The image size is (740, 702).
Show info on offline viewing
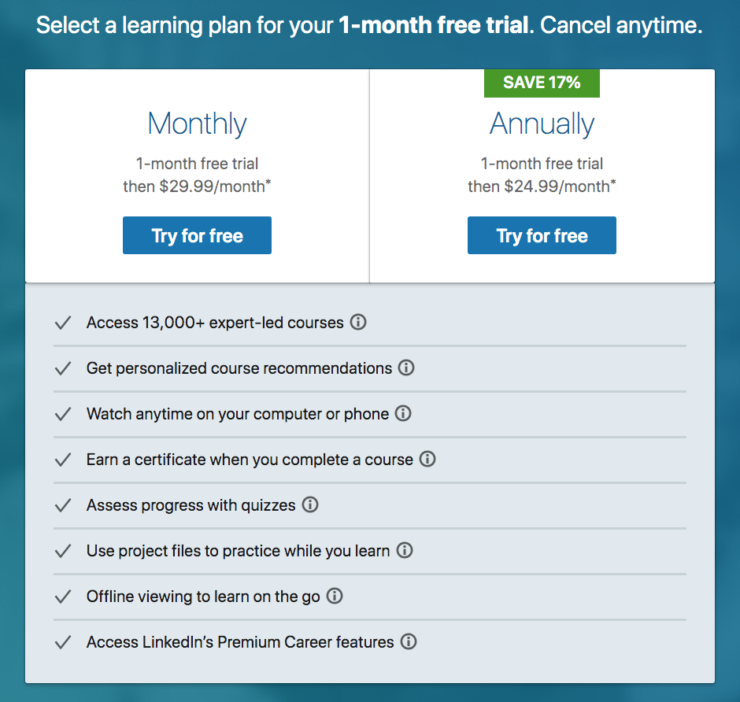335,596
